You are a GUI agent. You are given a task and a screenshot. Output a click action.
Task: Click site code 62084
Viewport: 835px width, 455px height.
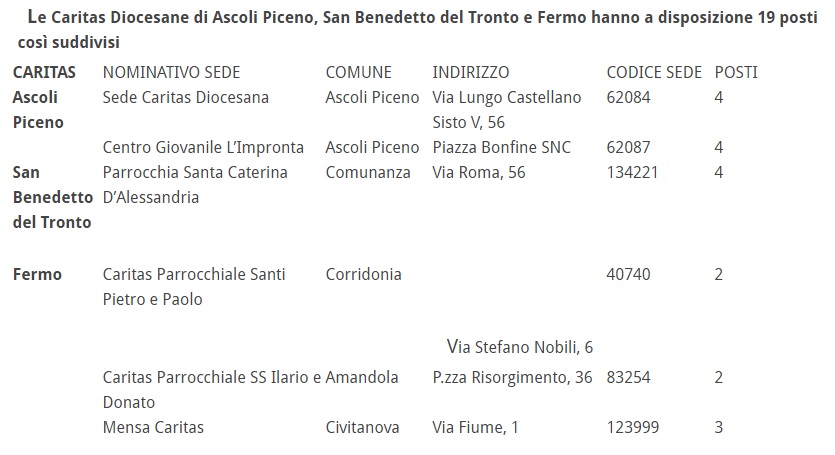click(x=628, y=98)
